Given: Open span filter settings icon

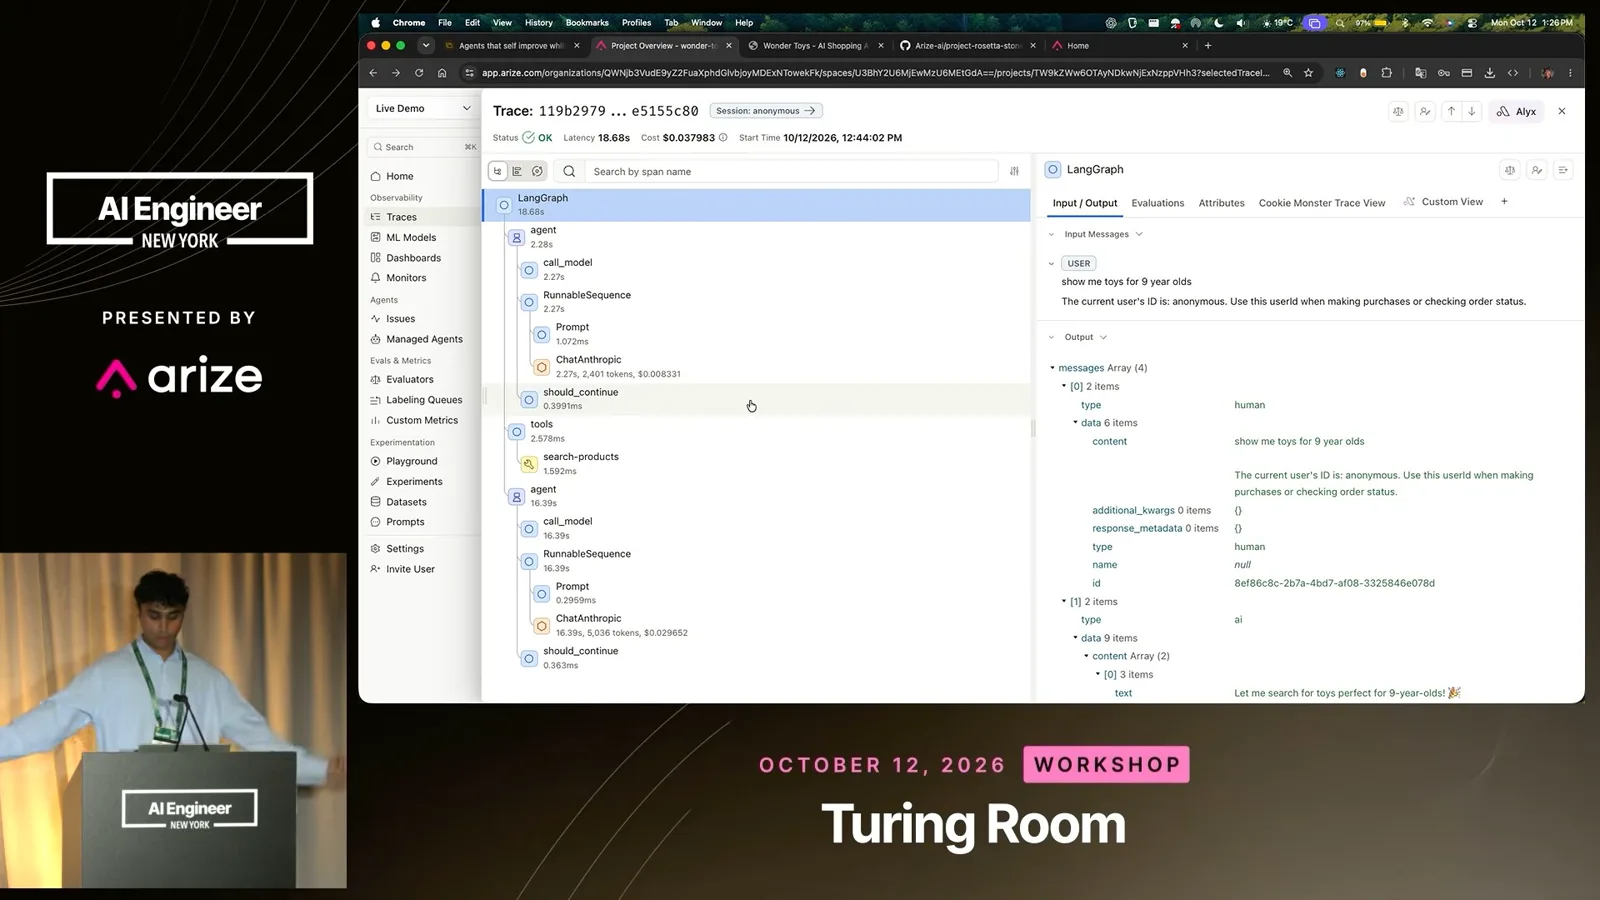Looking at the screenshot, I should tap(1014, 171).
